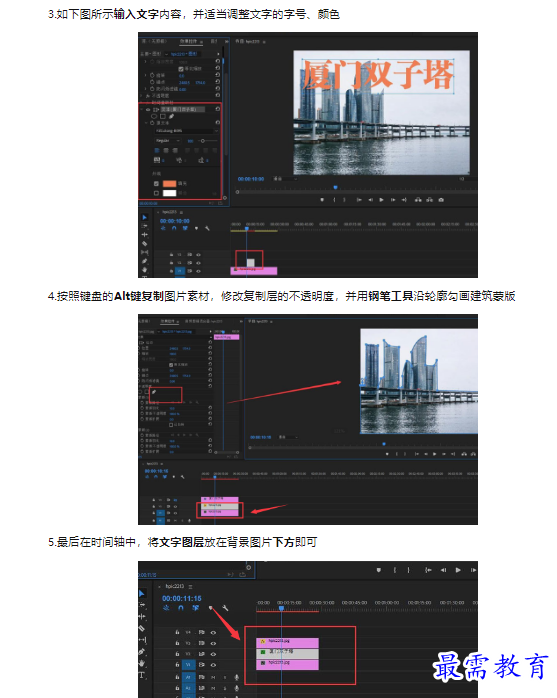Hide the V2 track via eye in step 5
The image size is (557, 698).
tap(213, 654)
